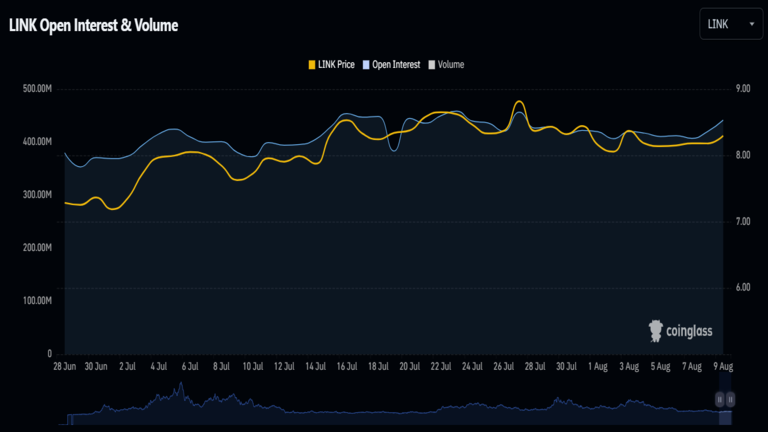Viewport: 768px width, 432px height.
Task: Click the 20 Jul date label
Action: tap(409, 366)
